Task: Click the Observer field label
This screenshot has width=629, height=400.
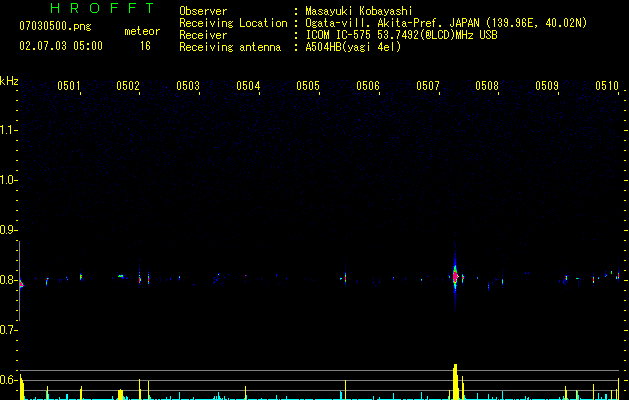Action: pyautogui.click(x=203, y=11)
